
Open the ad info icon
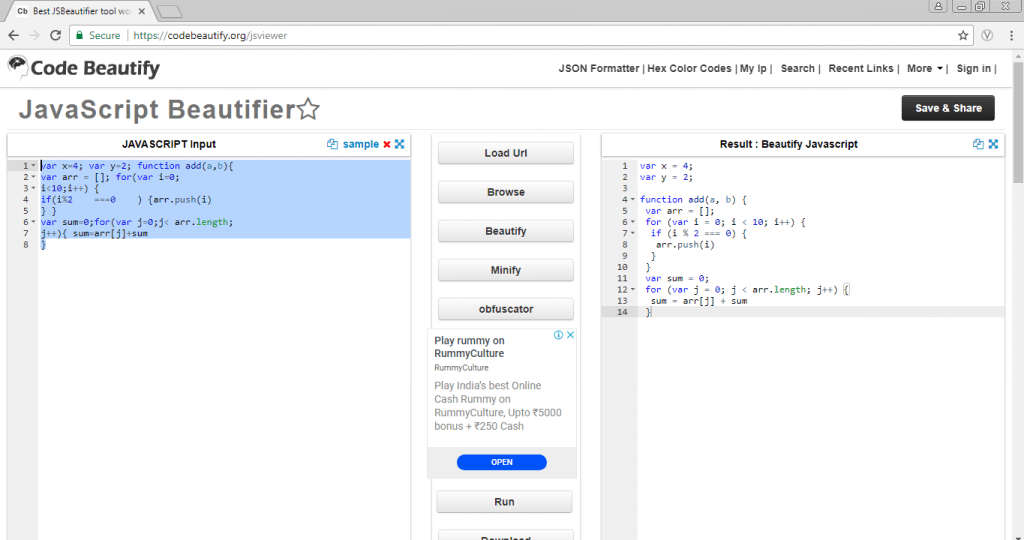(558, 336)
